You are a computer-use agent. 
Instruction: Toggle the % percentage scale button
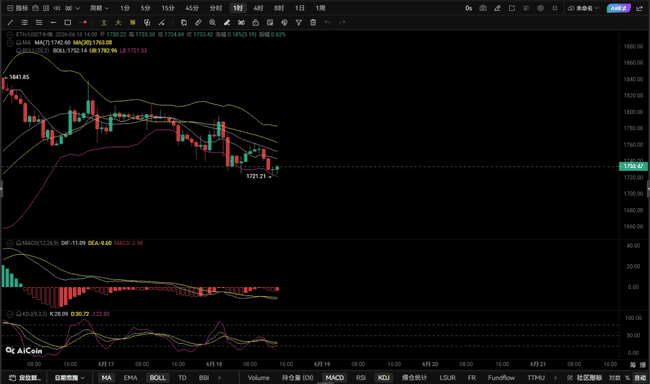point(628,377)
